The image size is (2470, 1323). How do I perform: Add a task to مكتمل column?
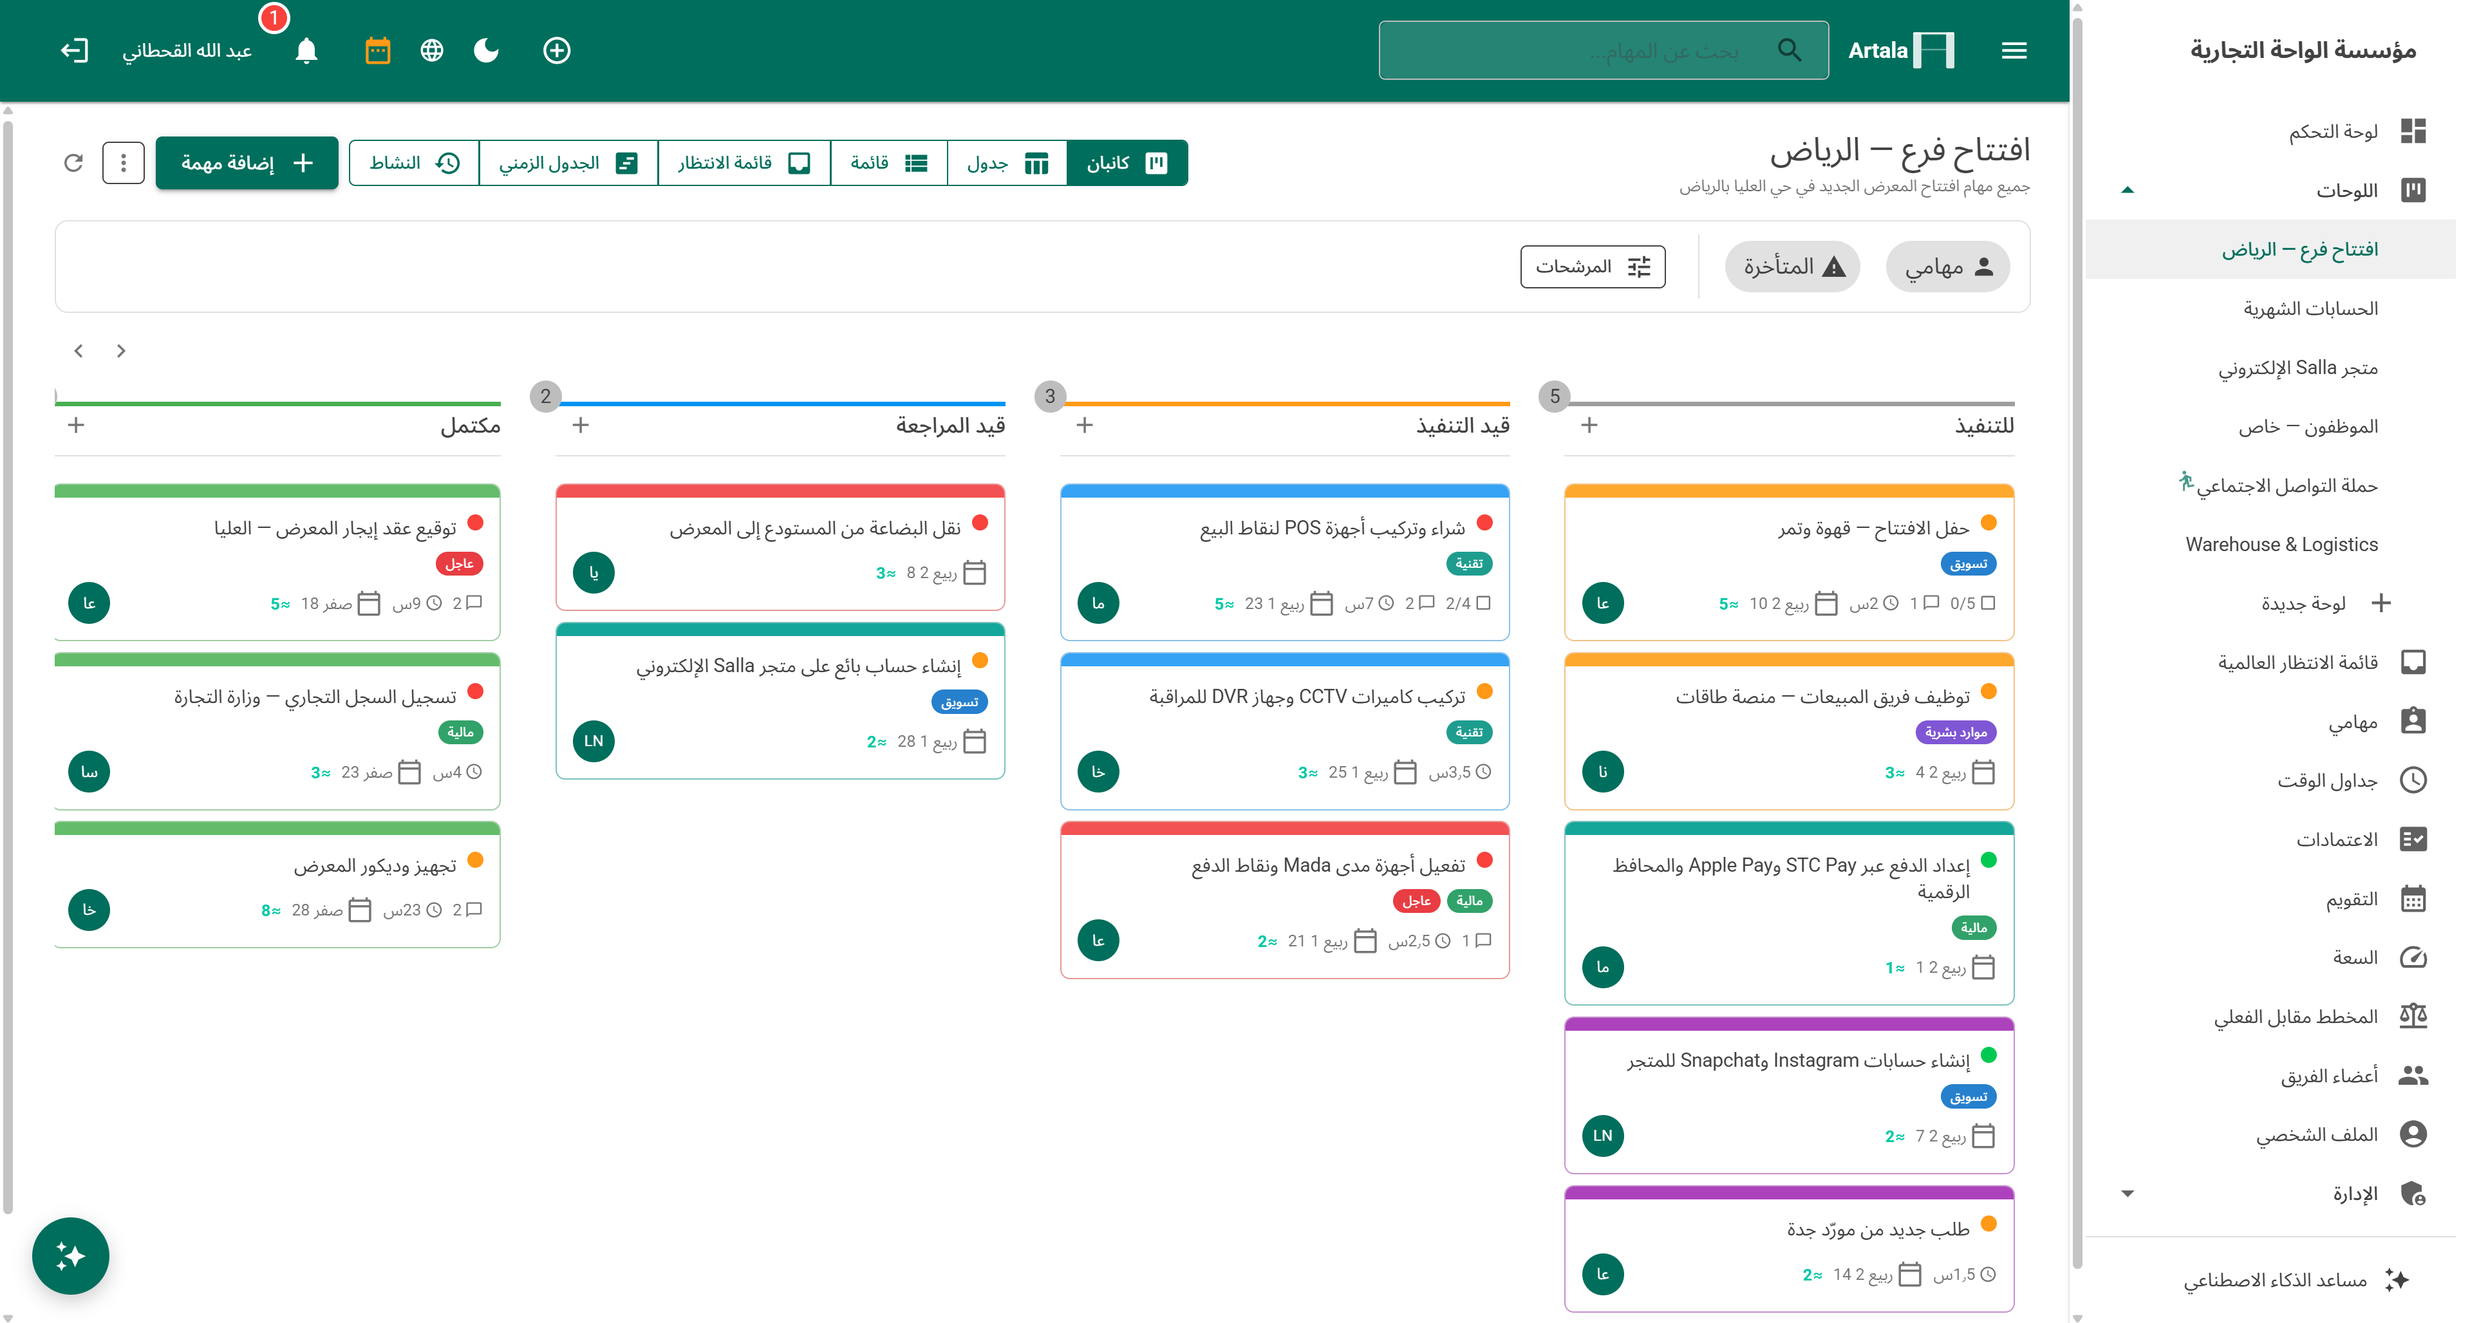[76, 426]
